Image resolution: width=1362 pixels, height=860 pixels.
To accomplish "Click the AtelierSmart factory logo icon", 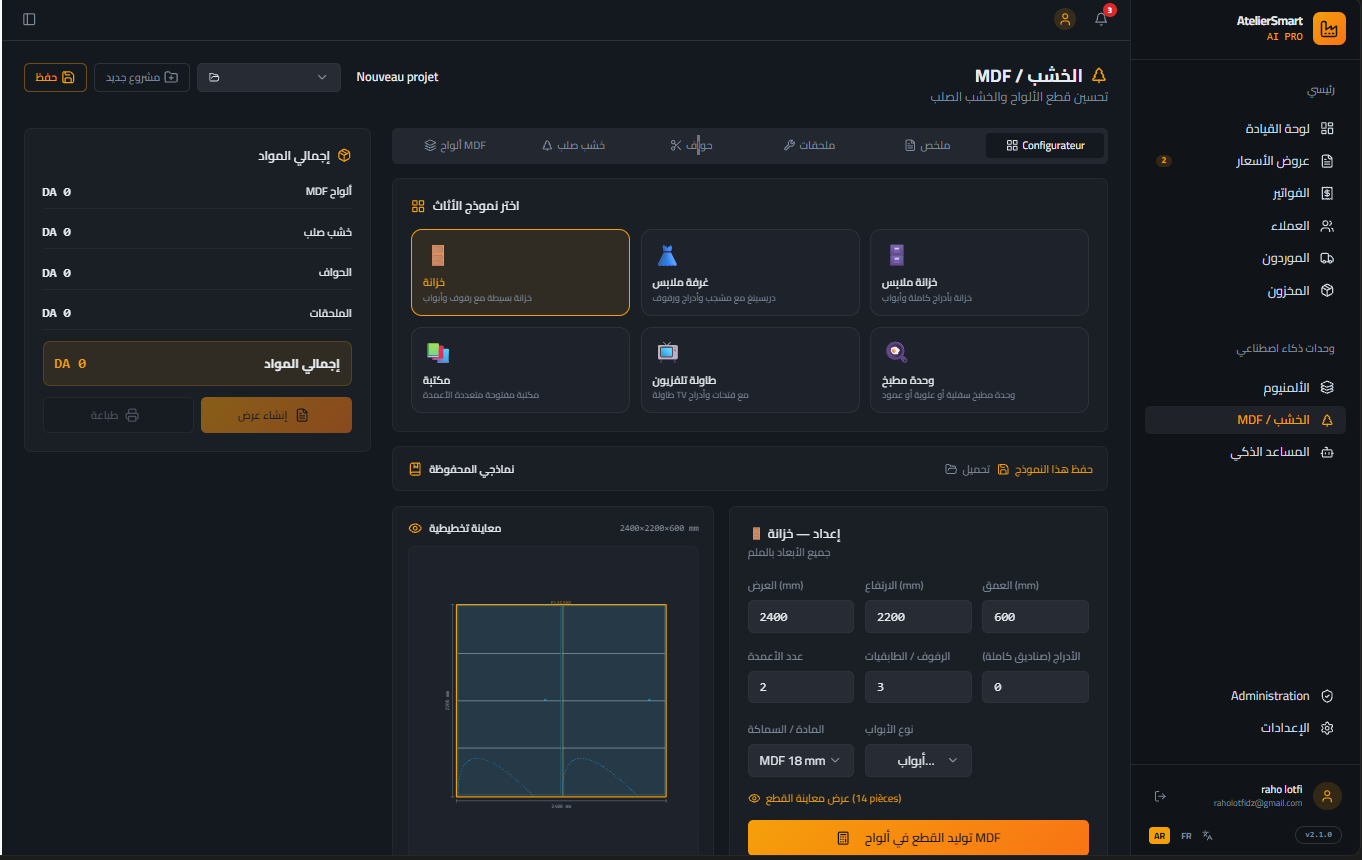I will click(1329, 29).
